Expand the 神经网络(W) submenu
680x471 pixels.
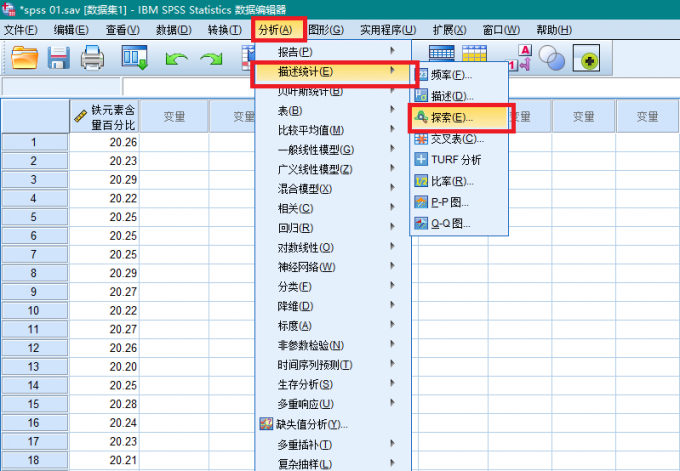(x=333, y=267)
